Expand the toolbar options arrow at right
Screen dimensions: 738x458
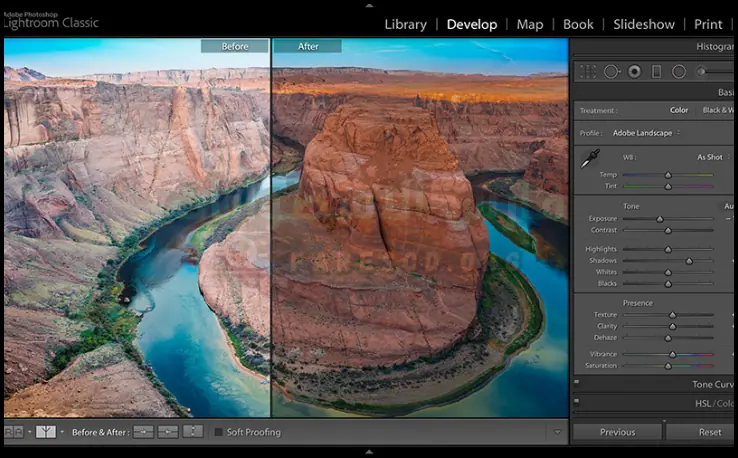point(557,432)
